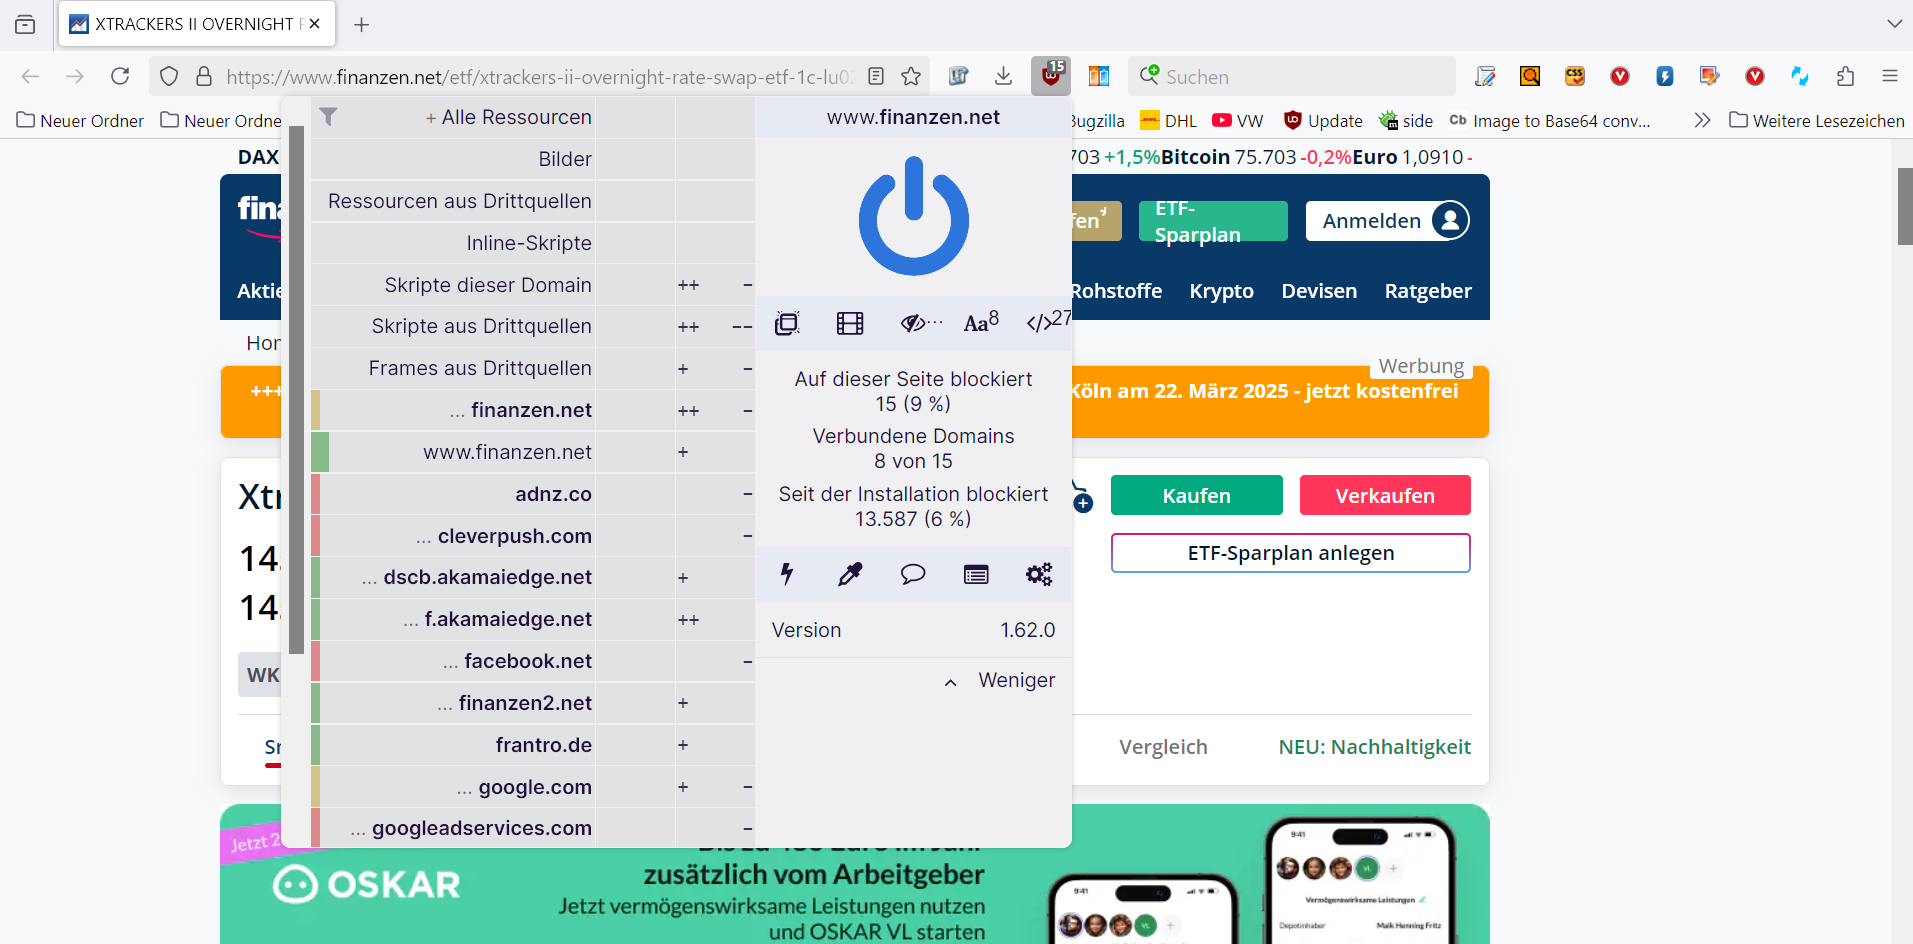
Task: Bookmark this page with the star icon
Action: tap(911, 76)
